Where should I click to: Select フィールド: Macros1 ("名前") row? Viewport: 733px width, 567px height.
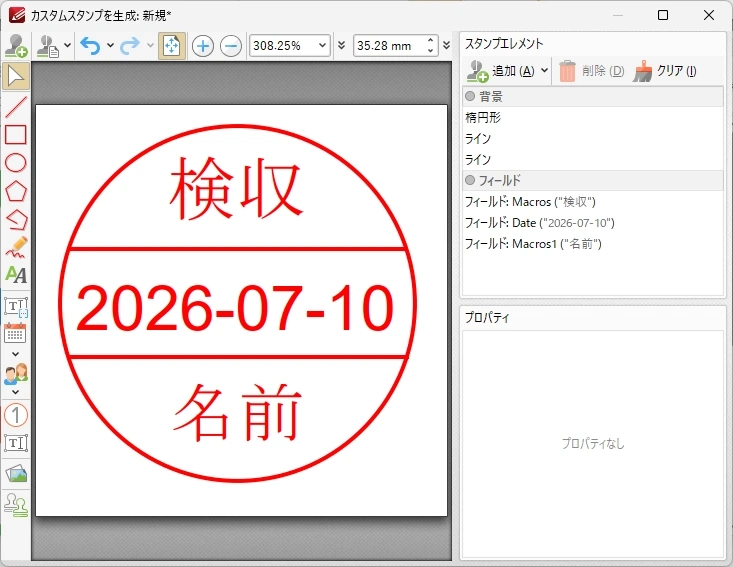pyautogui.click(x=593, y=244)
